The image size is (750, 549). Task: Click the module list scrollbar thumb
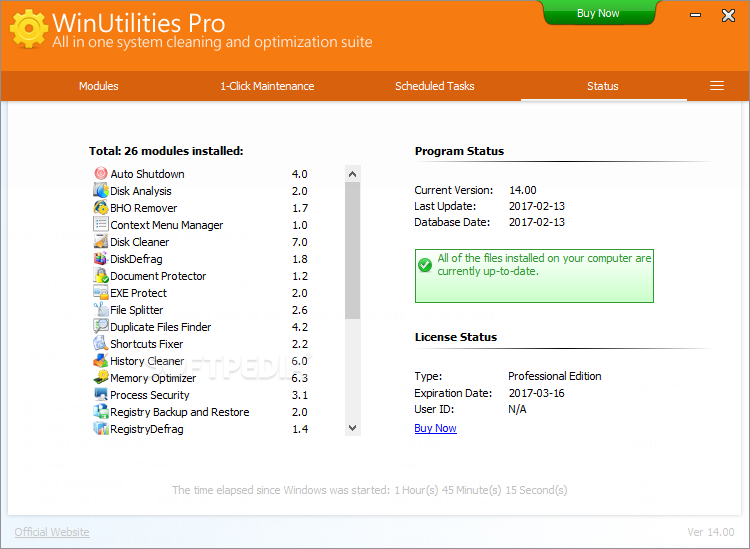click(353, 251)
